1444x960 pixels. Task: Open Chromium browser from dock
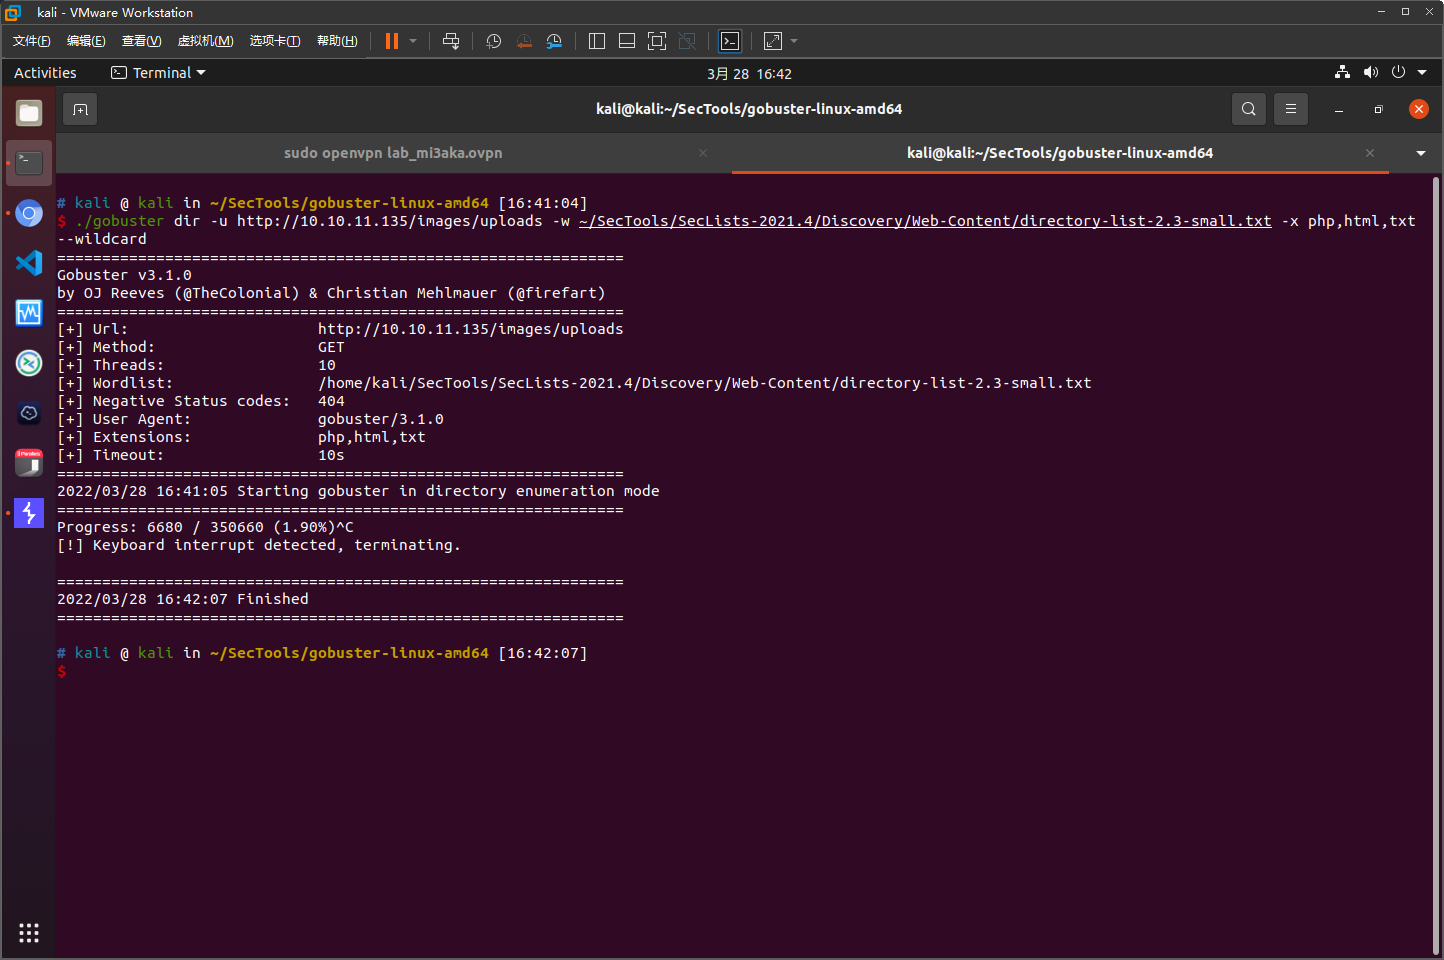(x=29, y=213)
